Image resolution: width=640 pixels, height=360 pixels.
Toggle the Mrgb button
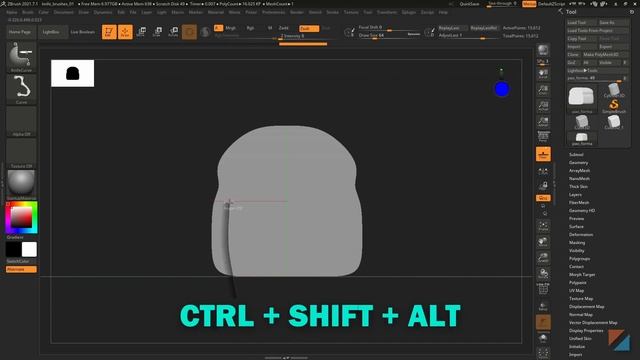tap(231, 28)
